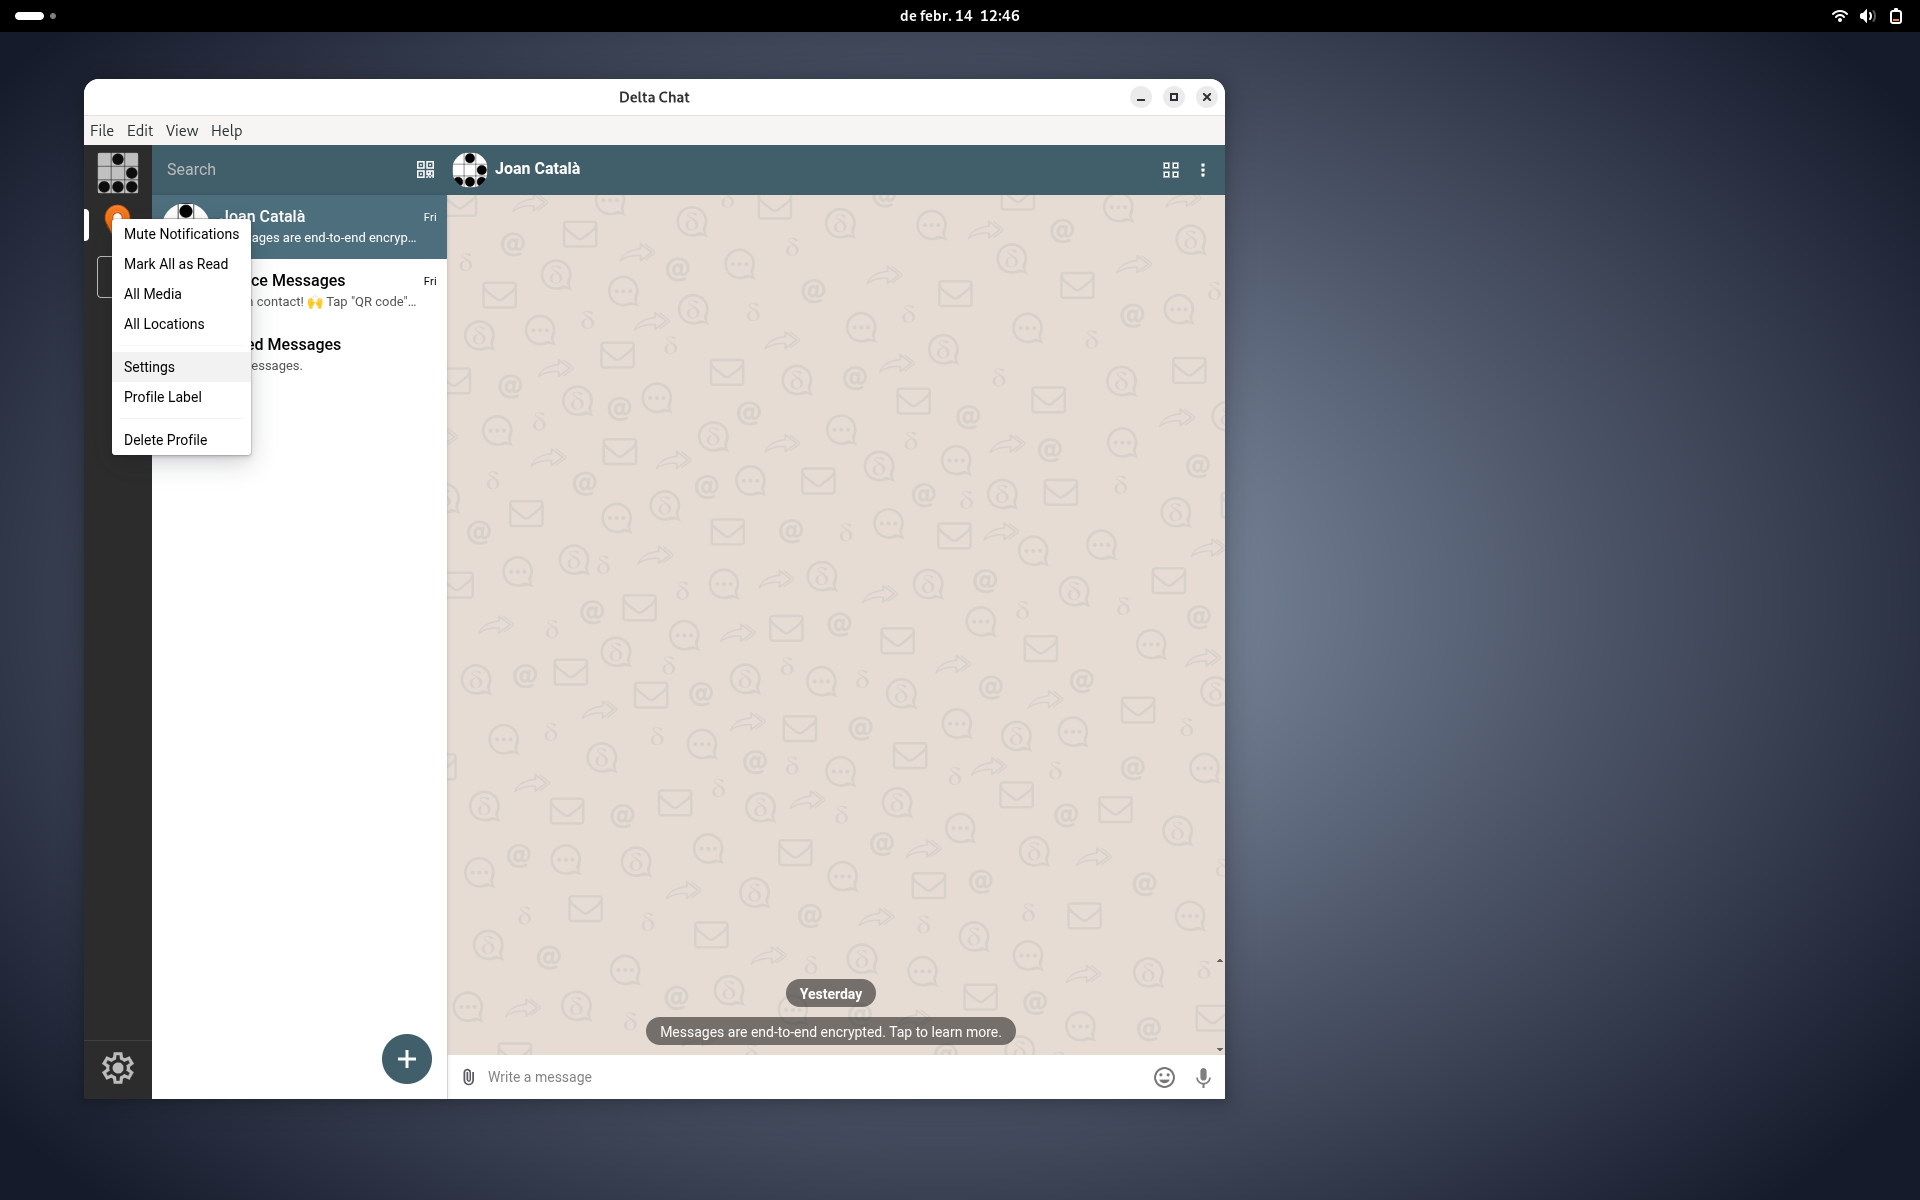Open the emoji picker
Screen dimensions: 1920x1200
tap(1163, 1077)
